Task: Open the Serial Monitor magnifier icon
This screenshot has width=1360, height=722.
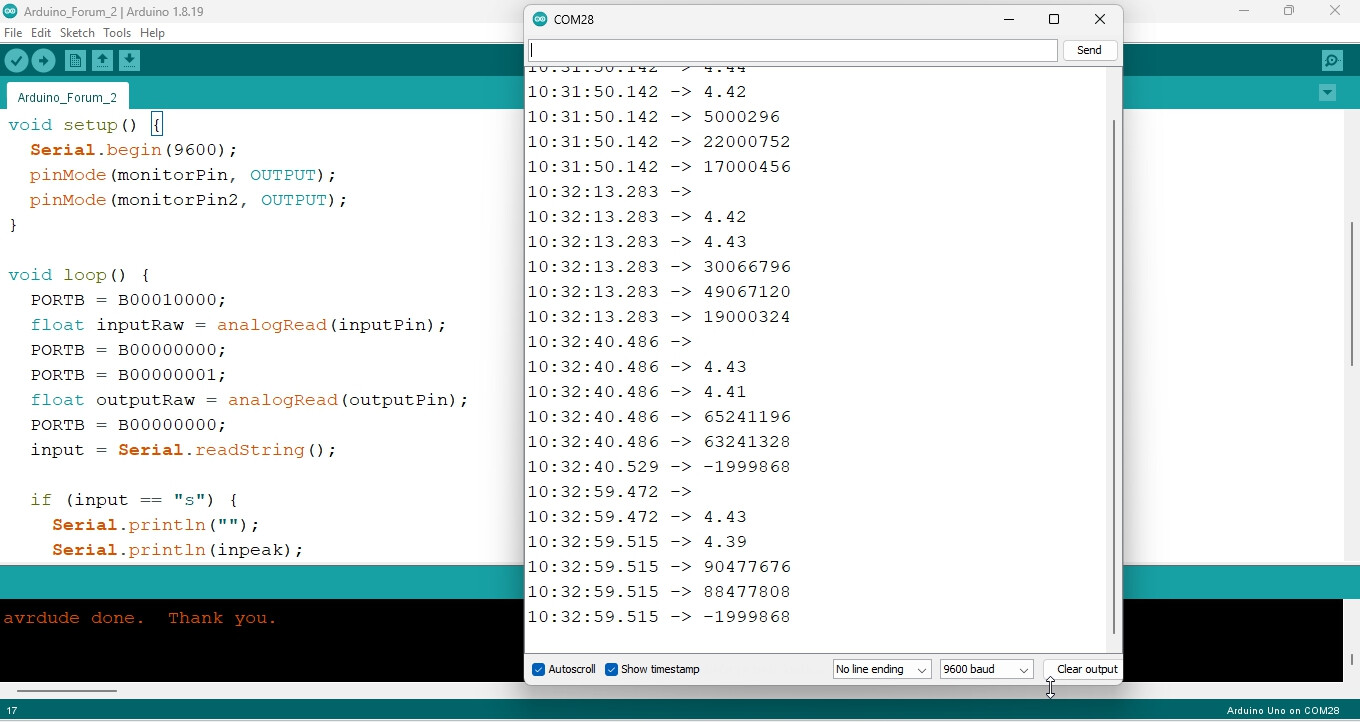Action: tap(1332, 60)
